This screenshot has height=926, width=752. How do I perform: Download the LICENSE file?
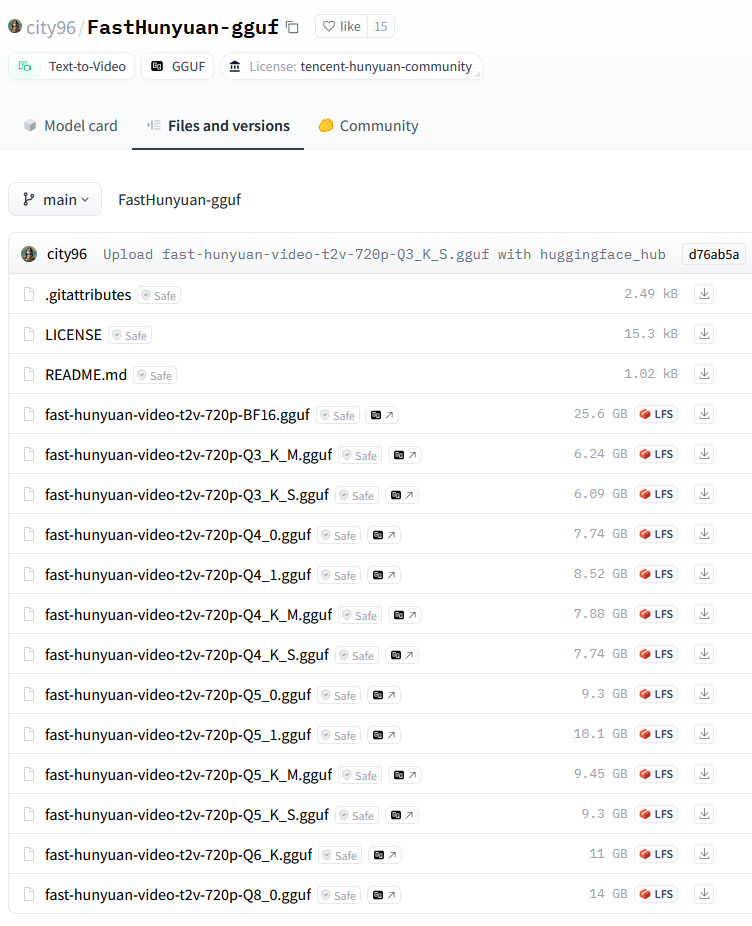tap(704, 334)
